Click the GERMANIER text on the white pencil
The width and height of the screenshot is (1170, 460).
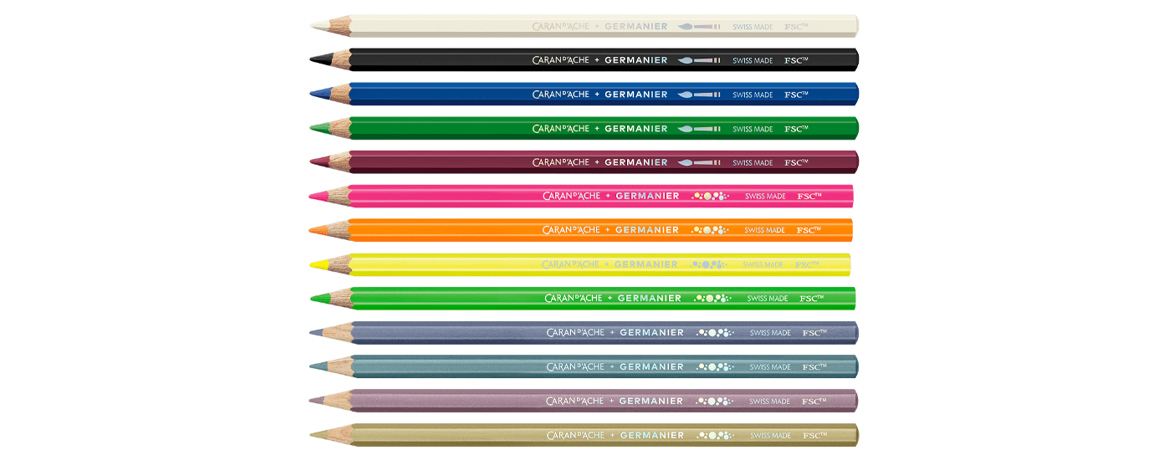[x=636, y=26]
